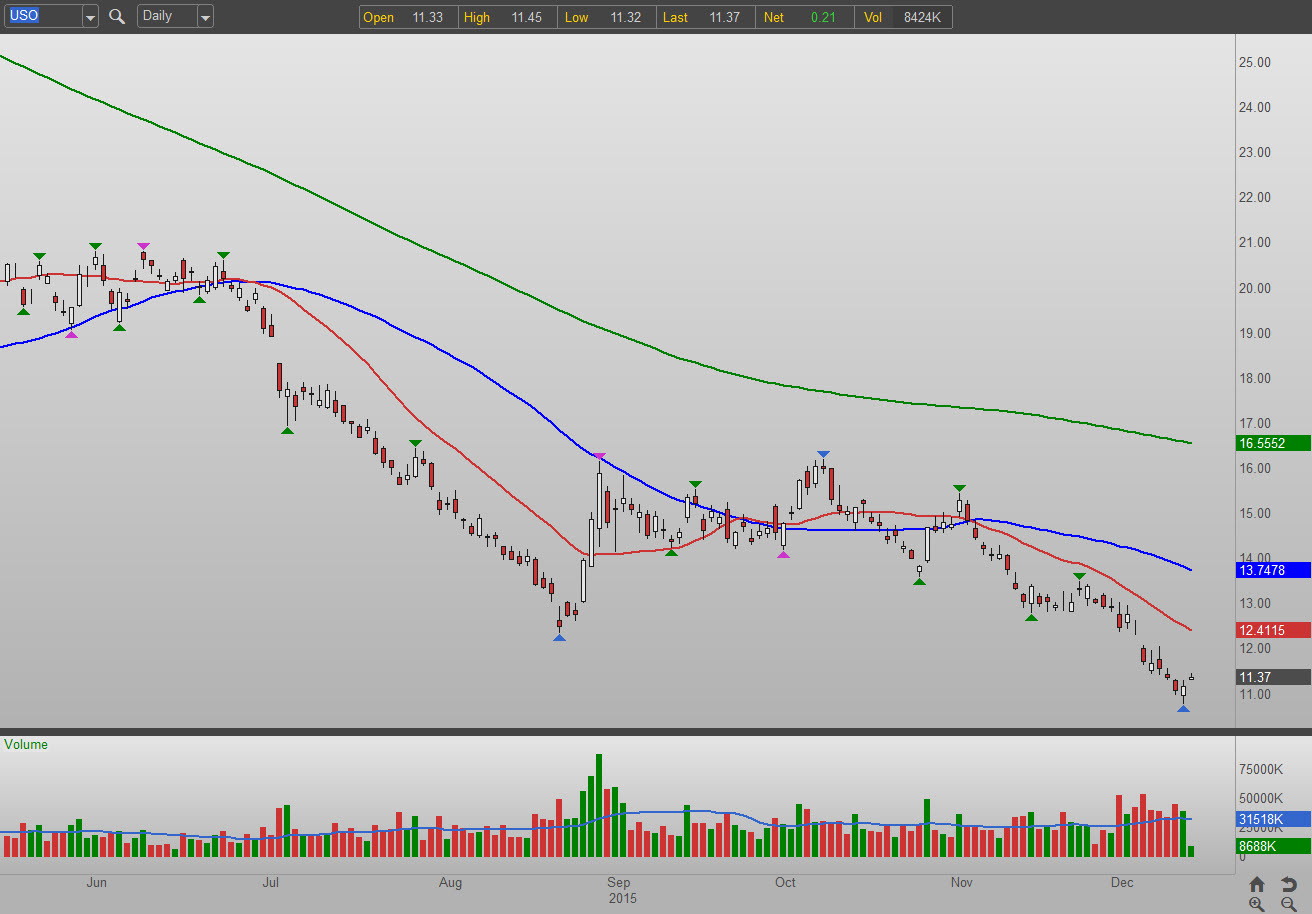1312x914 pixels.
Task: Click the magenta triangle above the September peak
Action: pyautogui.click(x=600, y=457)
